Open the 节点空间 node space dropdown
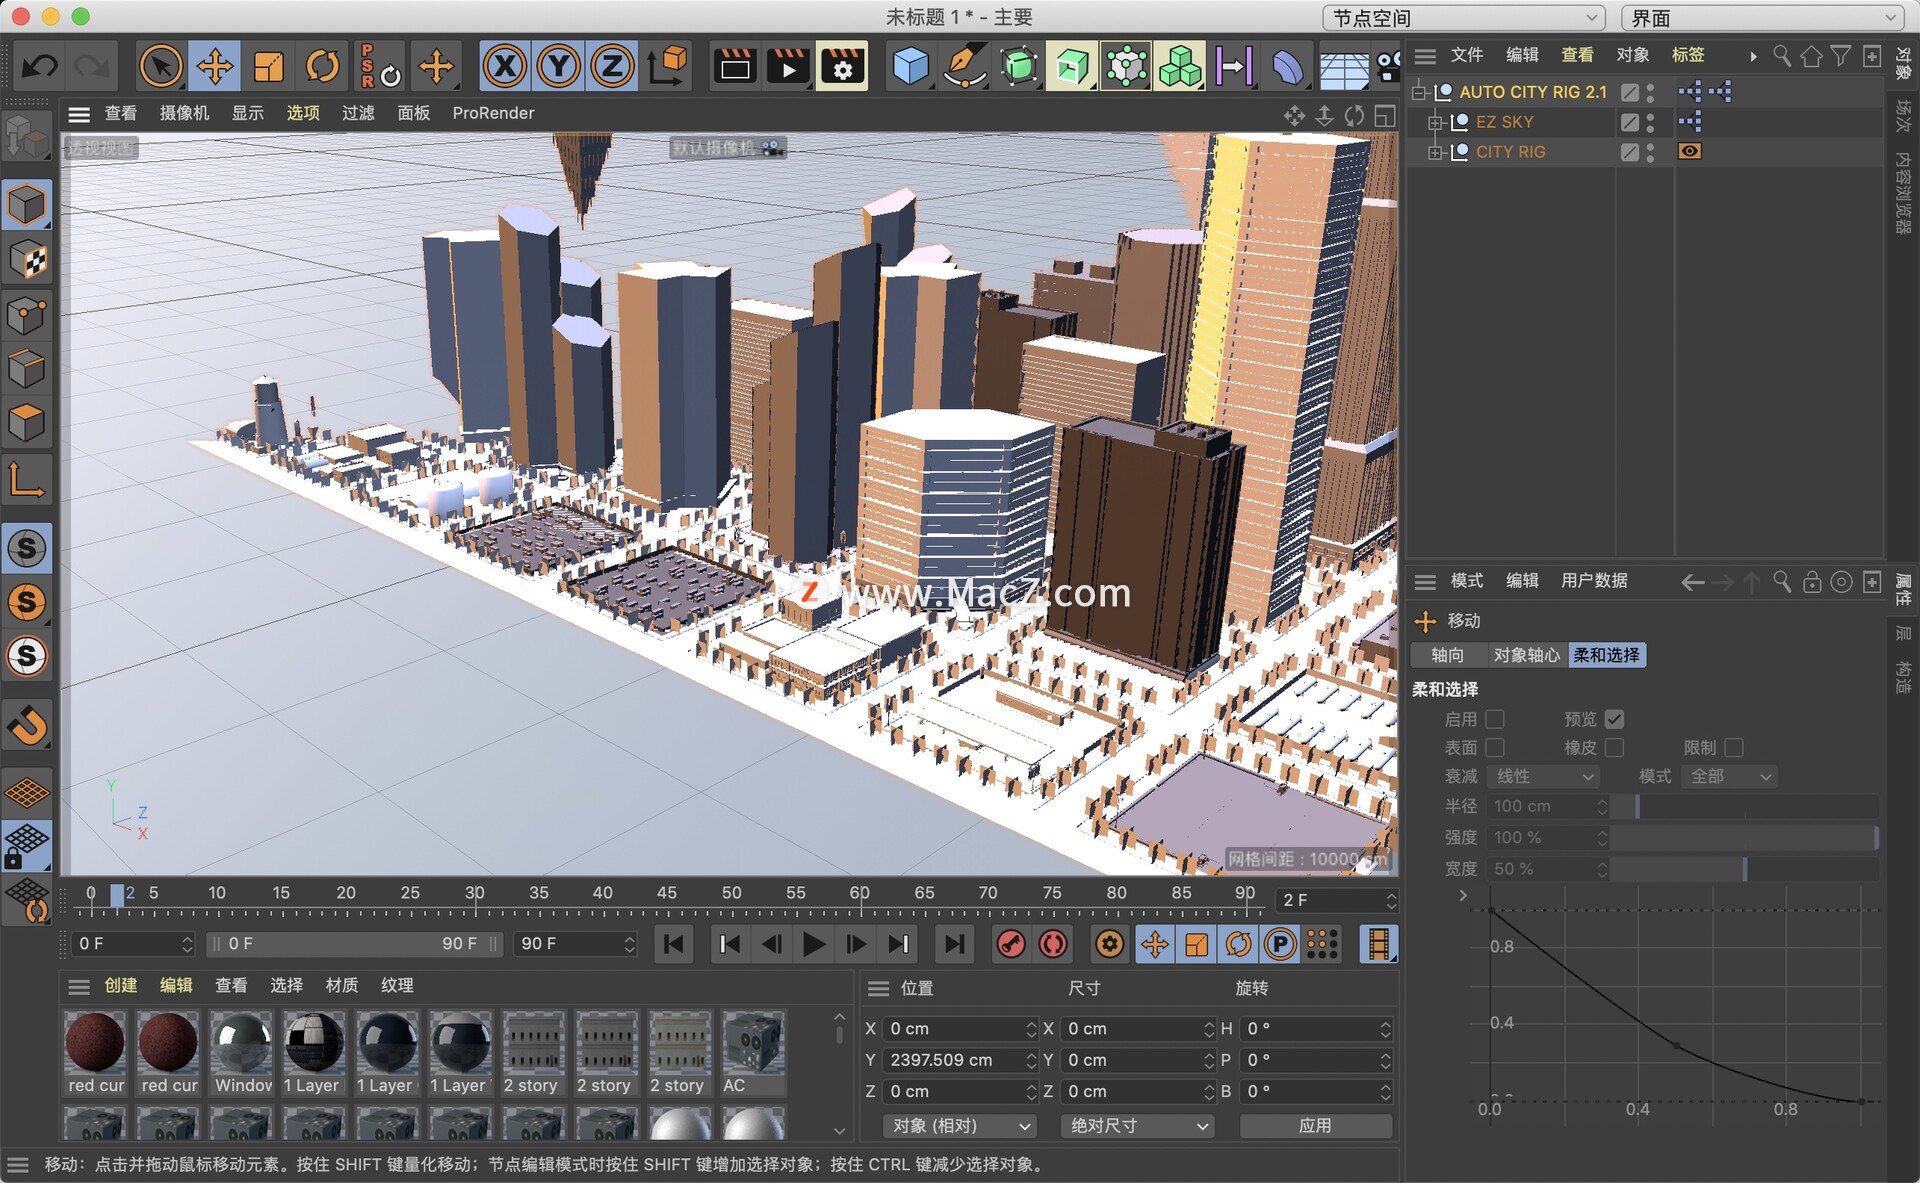The width and height of the screenshot is (1920, 1183). [1463, 17]
